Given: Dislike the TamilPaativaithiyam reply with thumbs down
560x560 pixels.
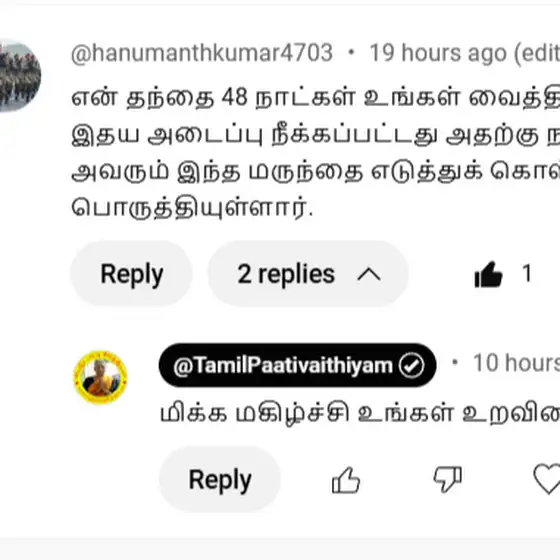Looking at the screenshot, I should tap(448, 480).
